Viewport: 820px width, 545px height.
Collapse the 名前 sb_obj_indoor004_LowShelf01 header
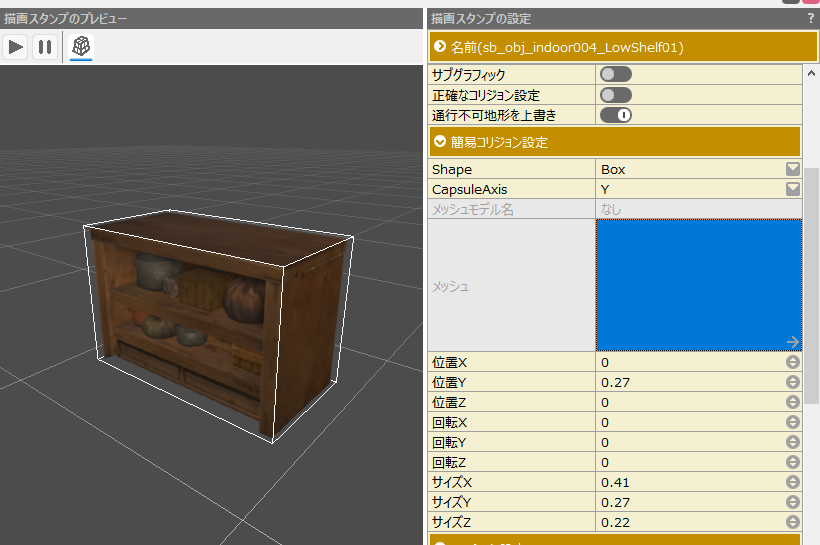(440, 47)
